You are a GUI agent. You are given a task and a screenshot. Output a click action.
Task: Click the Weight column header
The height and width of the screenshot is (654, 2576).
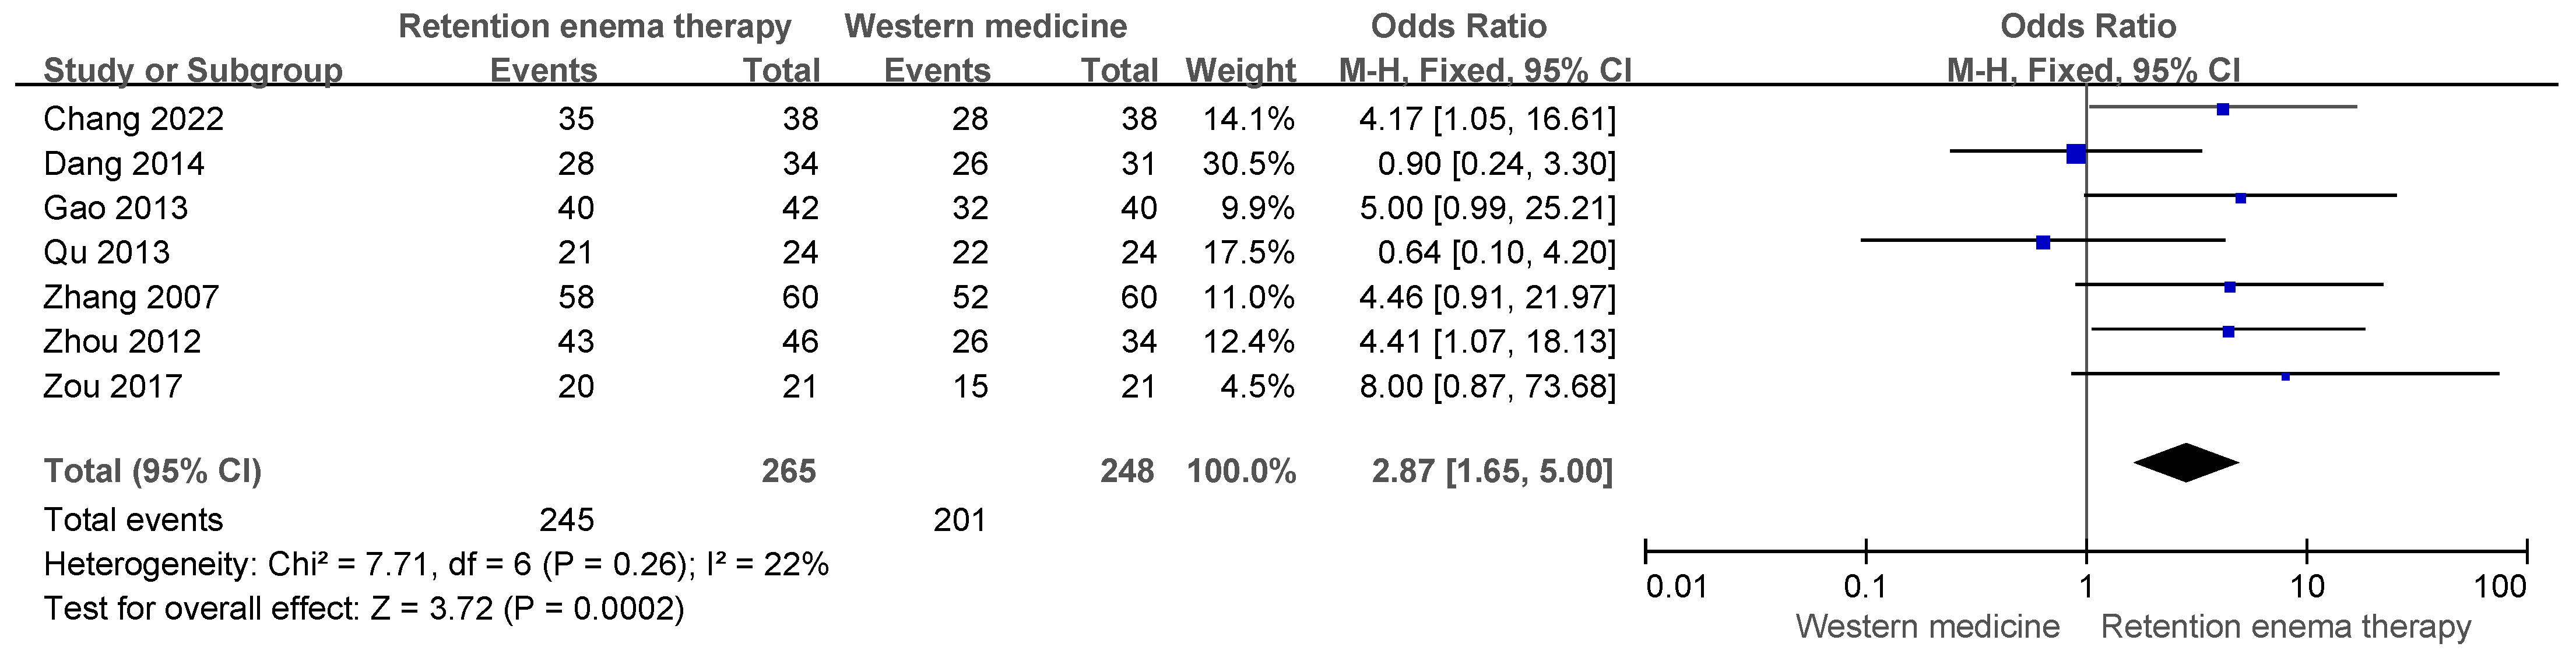(x=1240, y=70)
